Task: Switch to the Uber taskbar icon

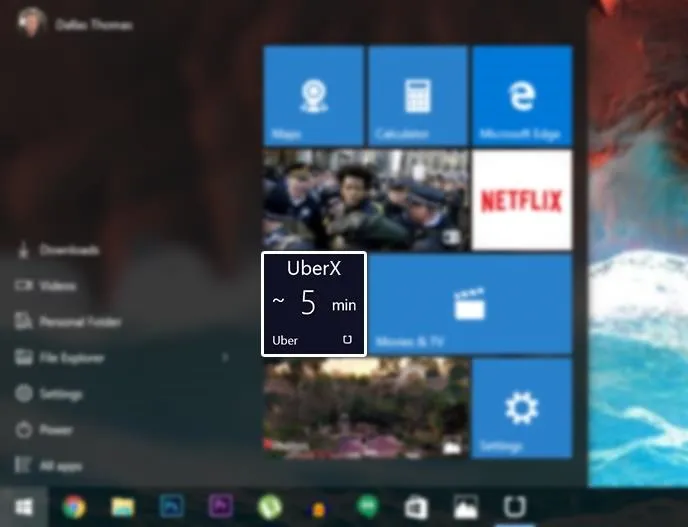Action: coord(514,507)
